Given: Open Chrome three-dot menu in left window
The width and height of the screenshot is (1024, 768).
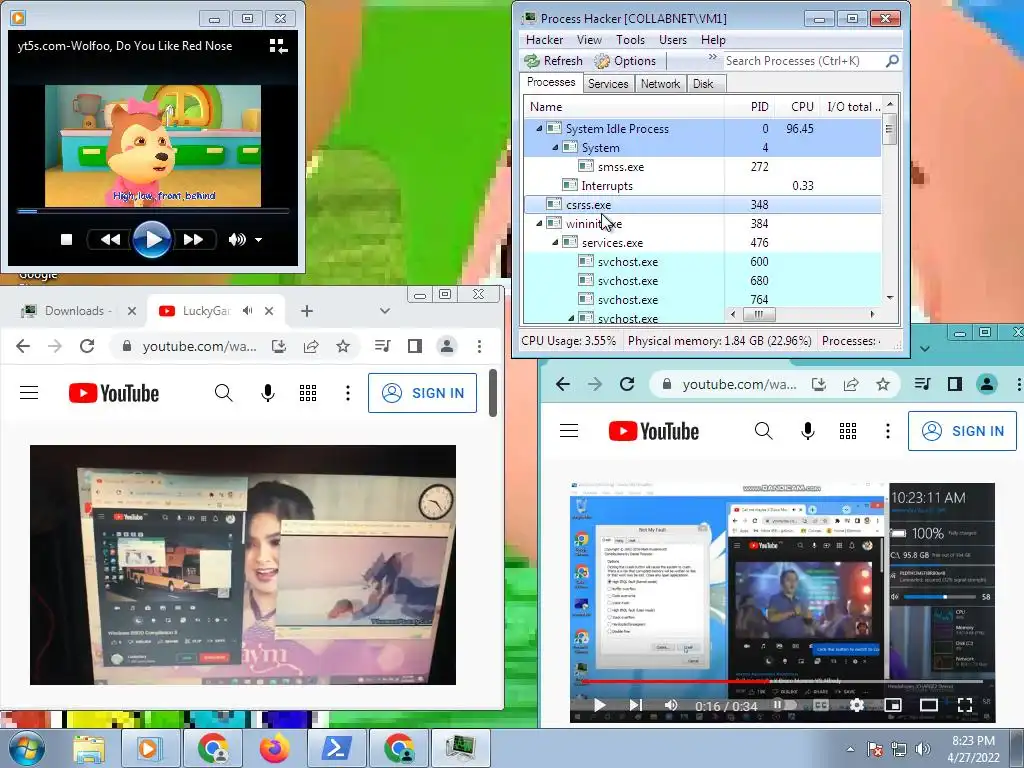Looking at the screenshot, I should point(479,346).
